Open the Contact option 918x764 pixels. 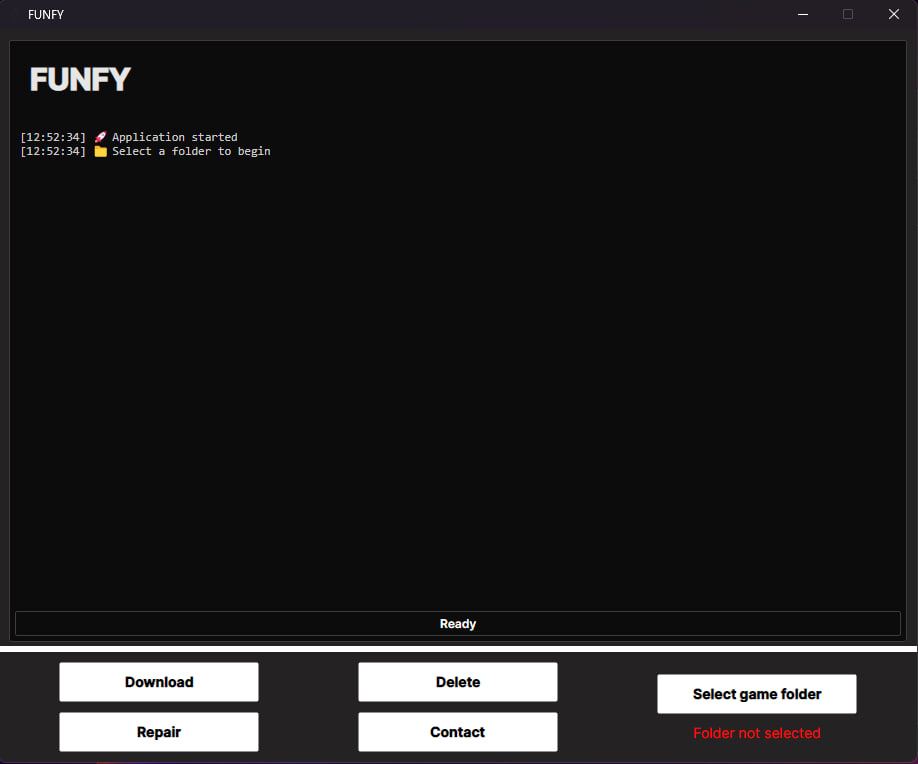tap(457, 732)
